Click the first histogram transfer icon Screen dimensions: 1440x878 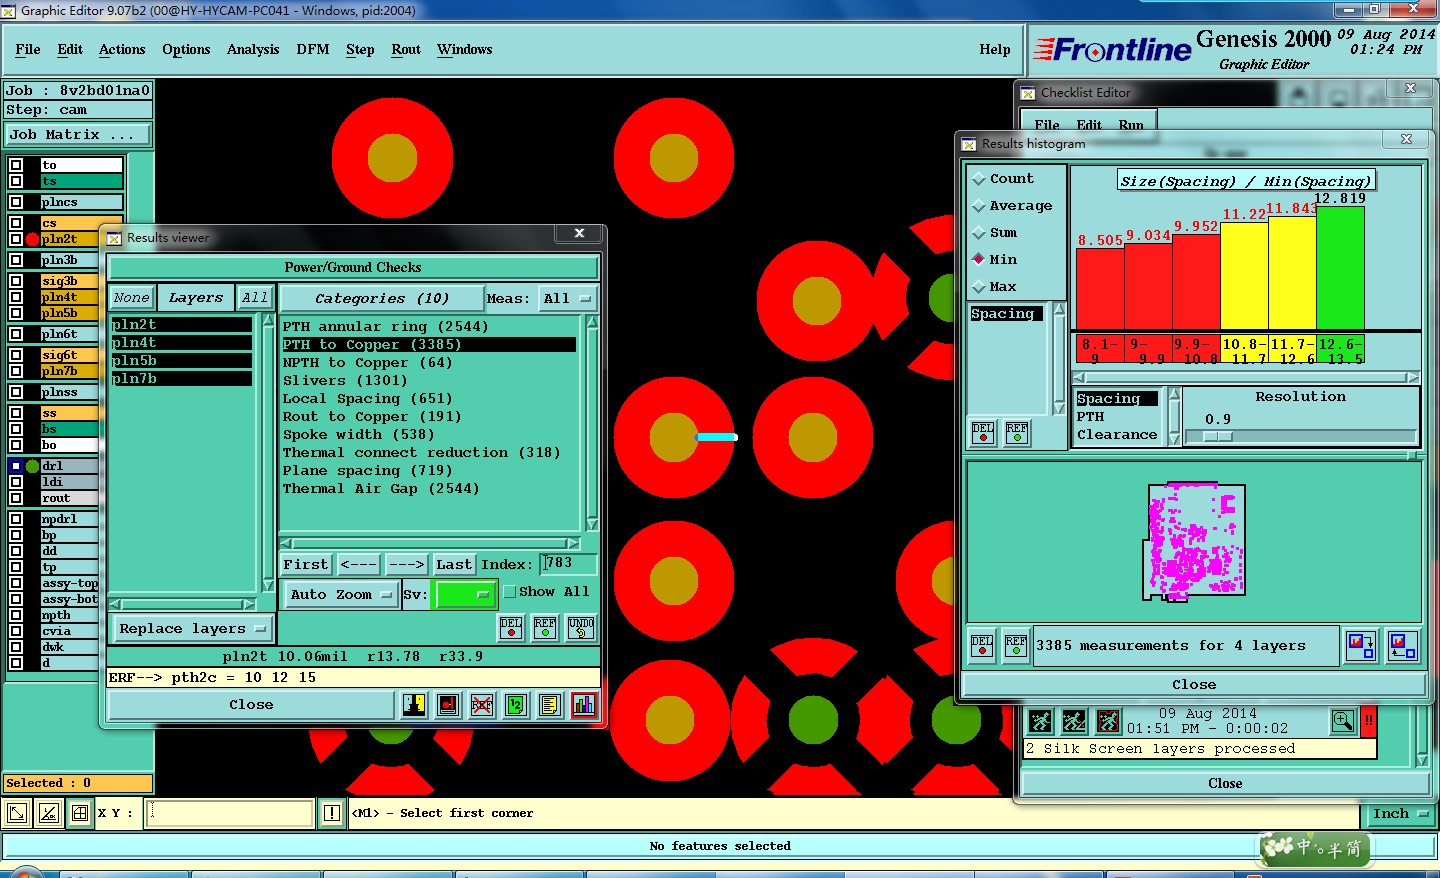coord(1361,646)
